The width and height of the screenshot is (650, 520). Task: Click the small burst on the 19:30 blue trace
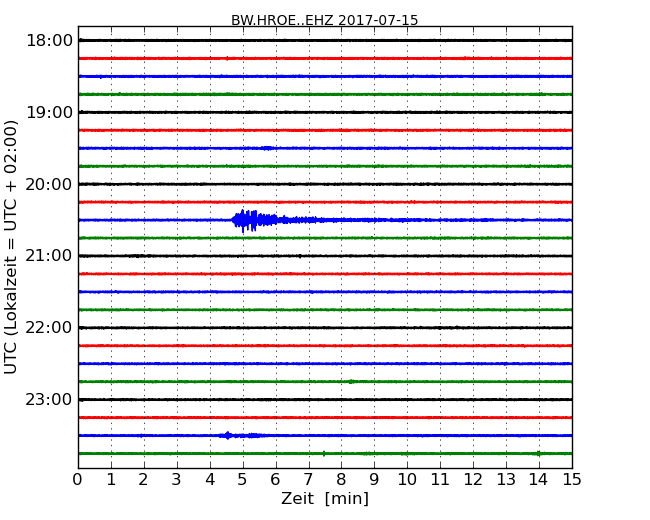pyautogui.click(x=267, y=148)
